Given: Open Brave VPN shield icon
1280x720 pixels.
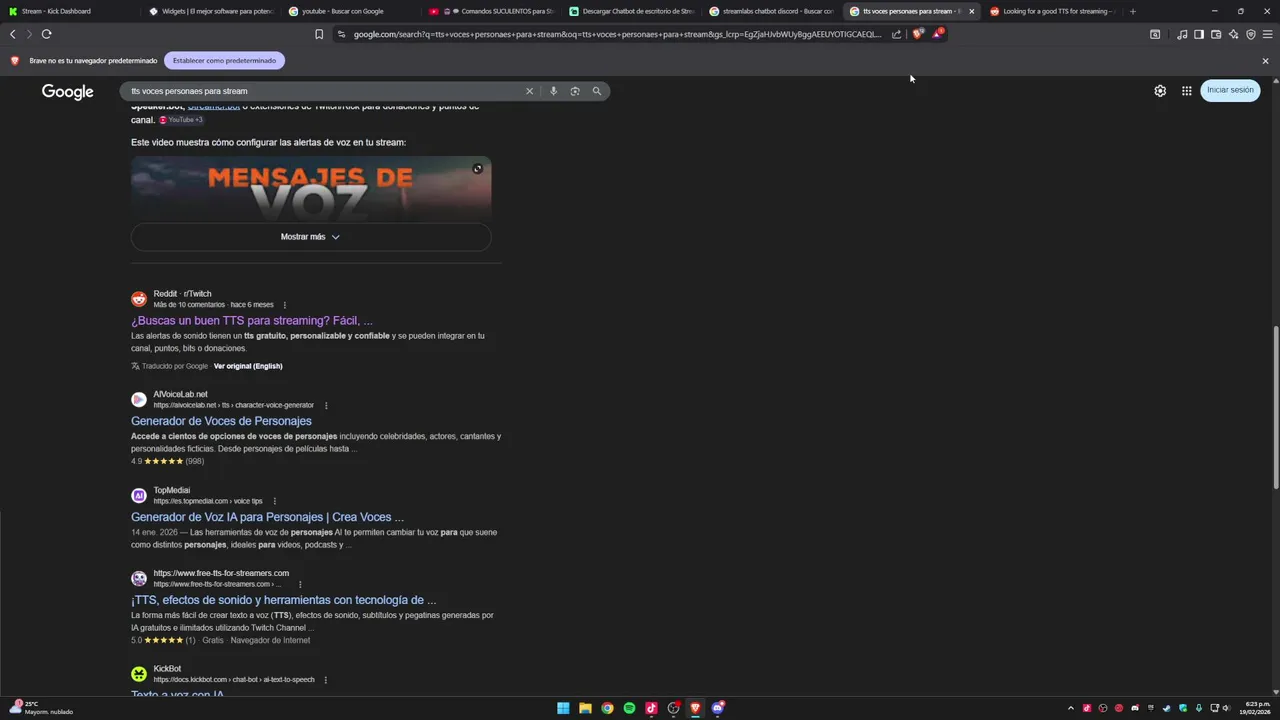Looking at the screenshot, I should 1250,34.
